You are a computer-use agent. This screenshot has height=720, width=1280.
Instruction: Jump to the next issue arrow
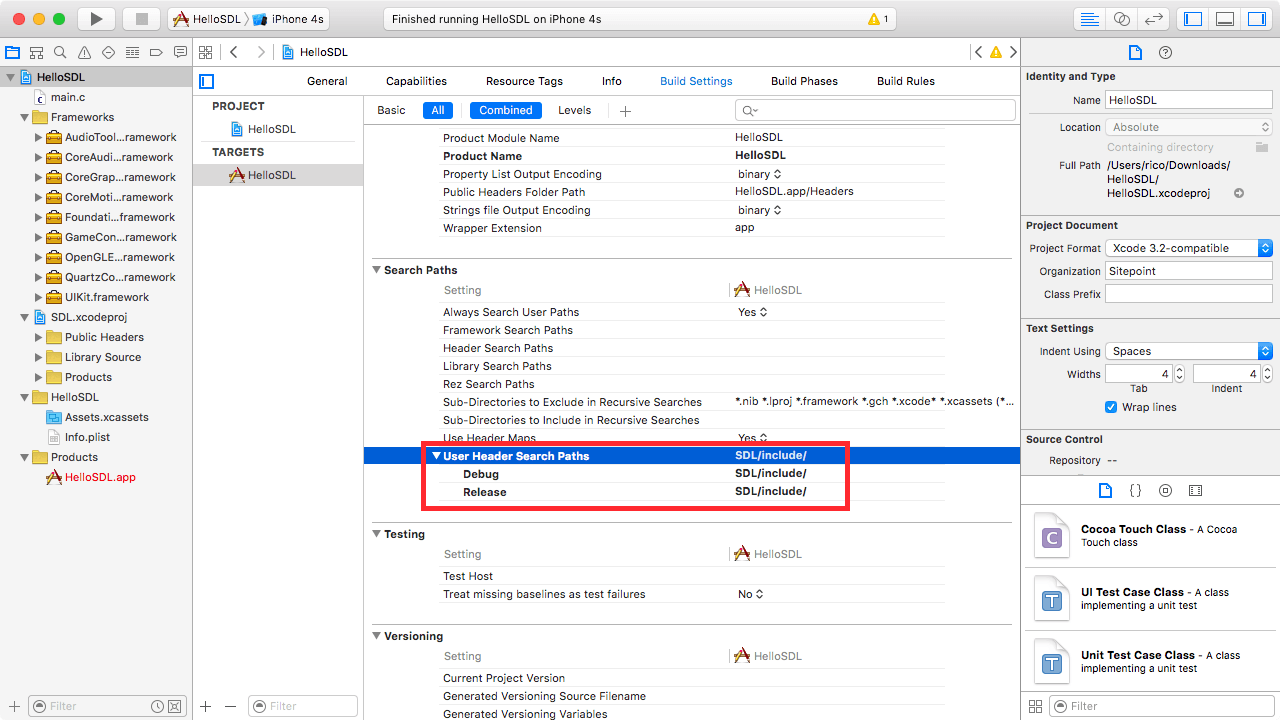[1013, 52]
